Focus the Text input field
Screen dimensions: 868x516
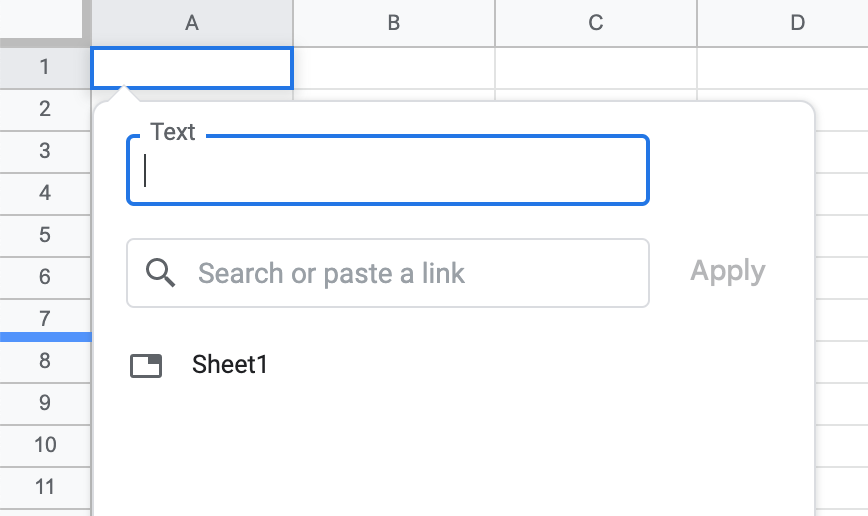(x=388, y=171)
